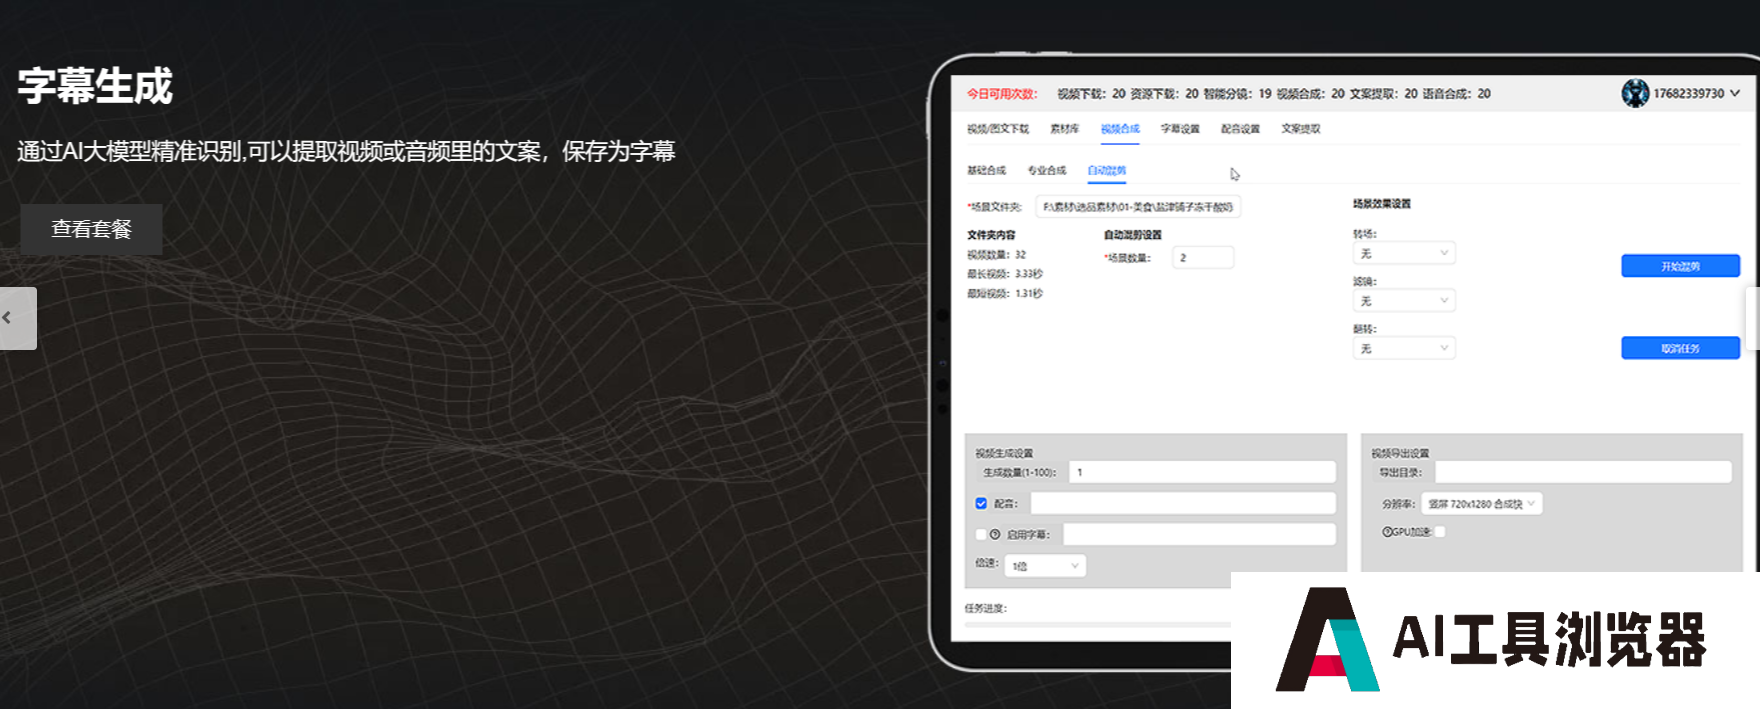Open the 翻转 dropdown
Image resolution: width=1760 pixels, height=709 pixels.
coord(1403,348)
